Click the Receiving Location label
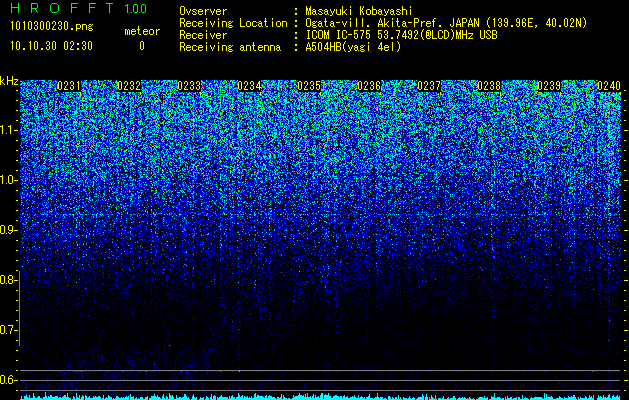This screenshot has width=629, height=400. pos(233,23)
